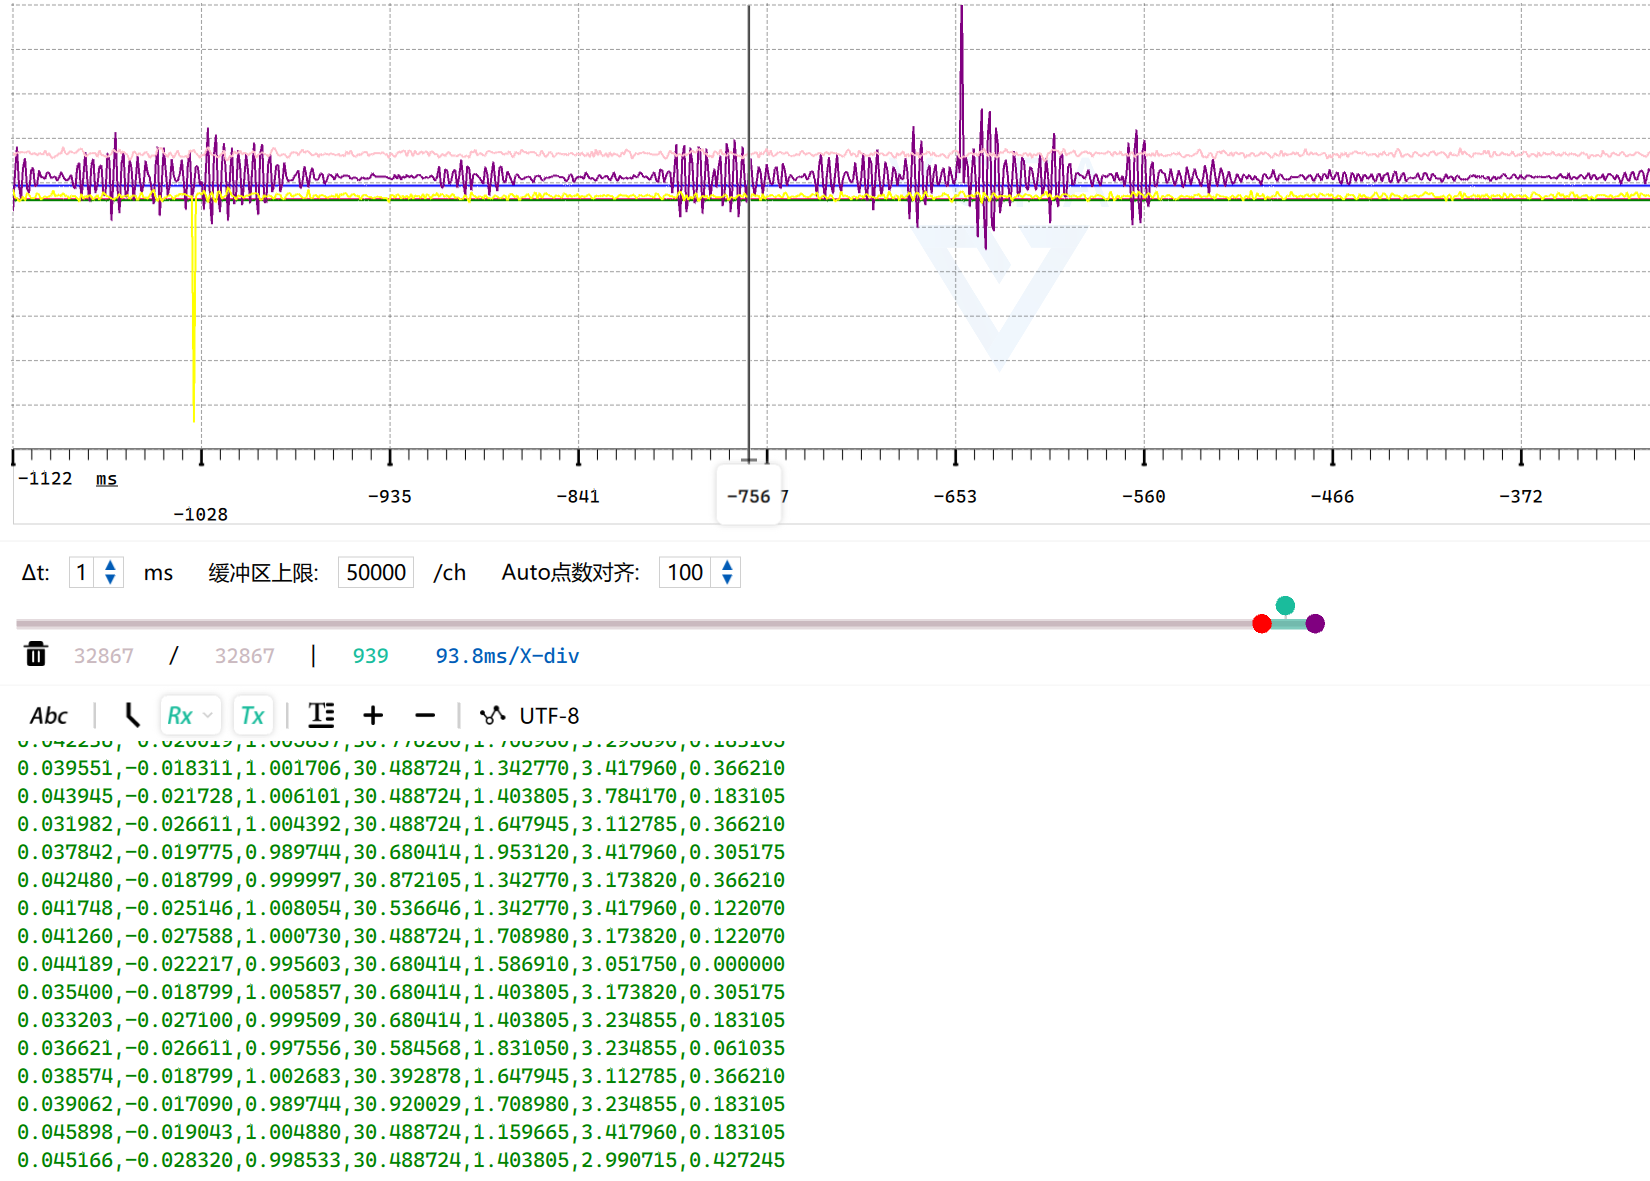1650x1181 pixels.
Task: Click the Abc text mode icon
Action: 48,716
